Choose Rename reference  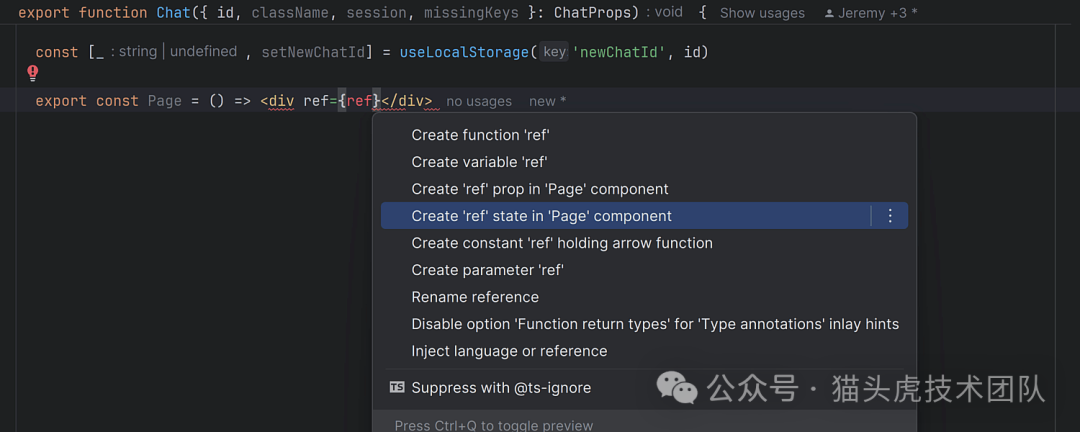point(475,297)
